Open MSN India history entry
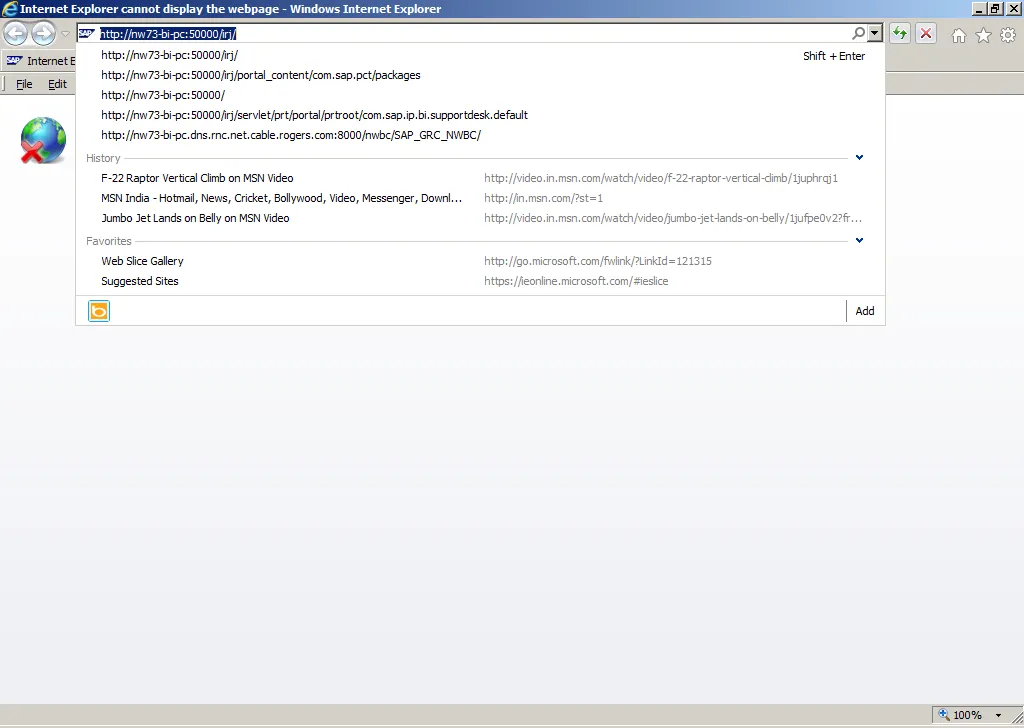 coord(481,198)
